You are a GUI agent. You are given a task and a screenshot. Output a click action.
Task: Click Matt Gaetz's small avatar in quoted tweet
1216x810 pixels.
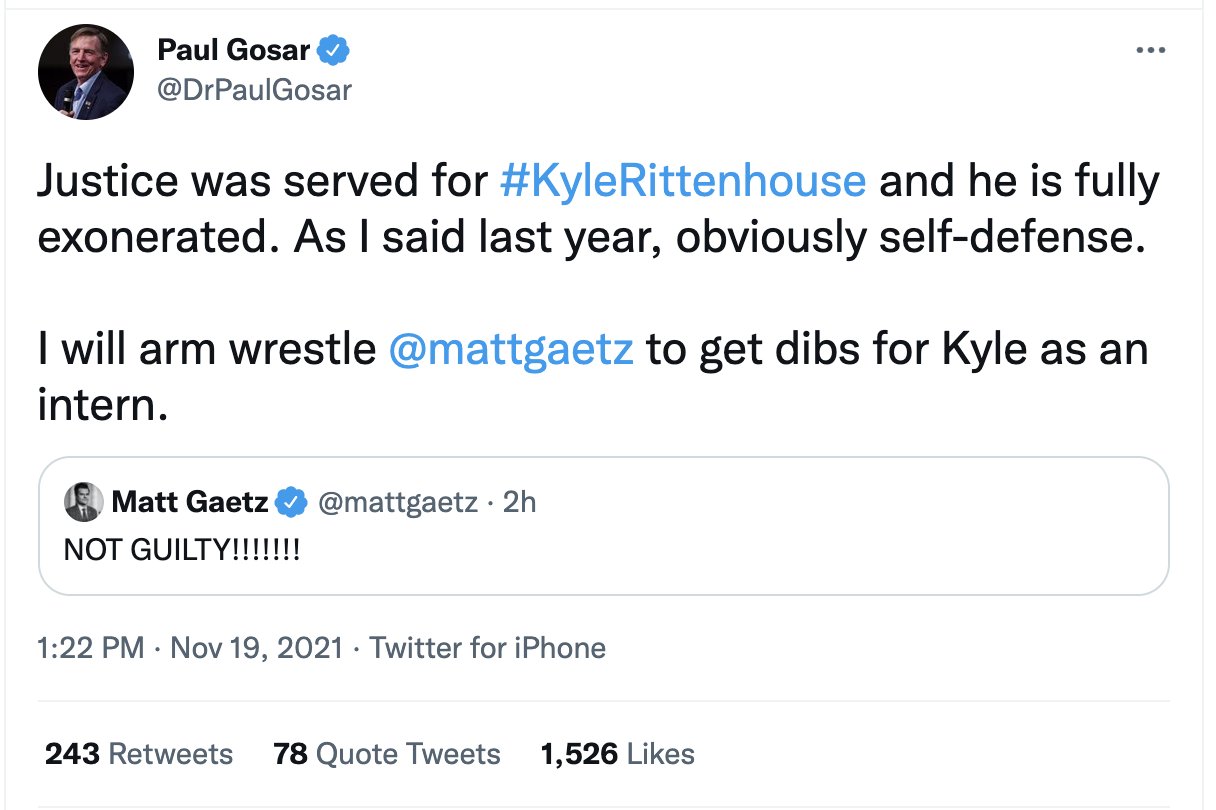point(83,502)
